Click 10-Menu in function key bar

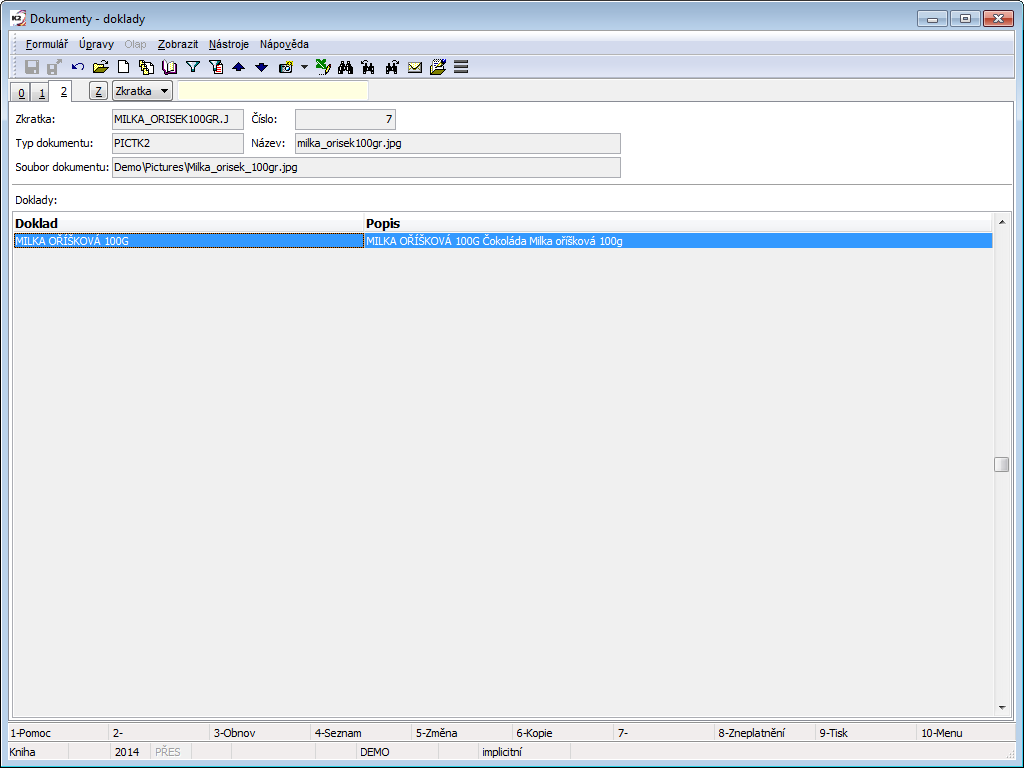967,733
